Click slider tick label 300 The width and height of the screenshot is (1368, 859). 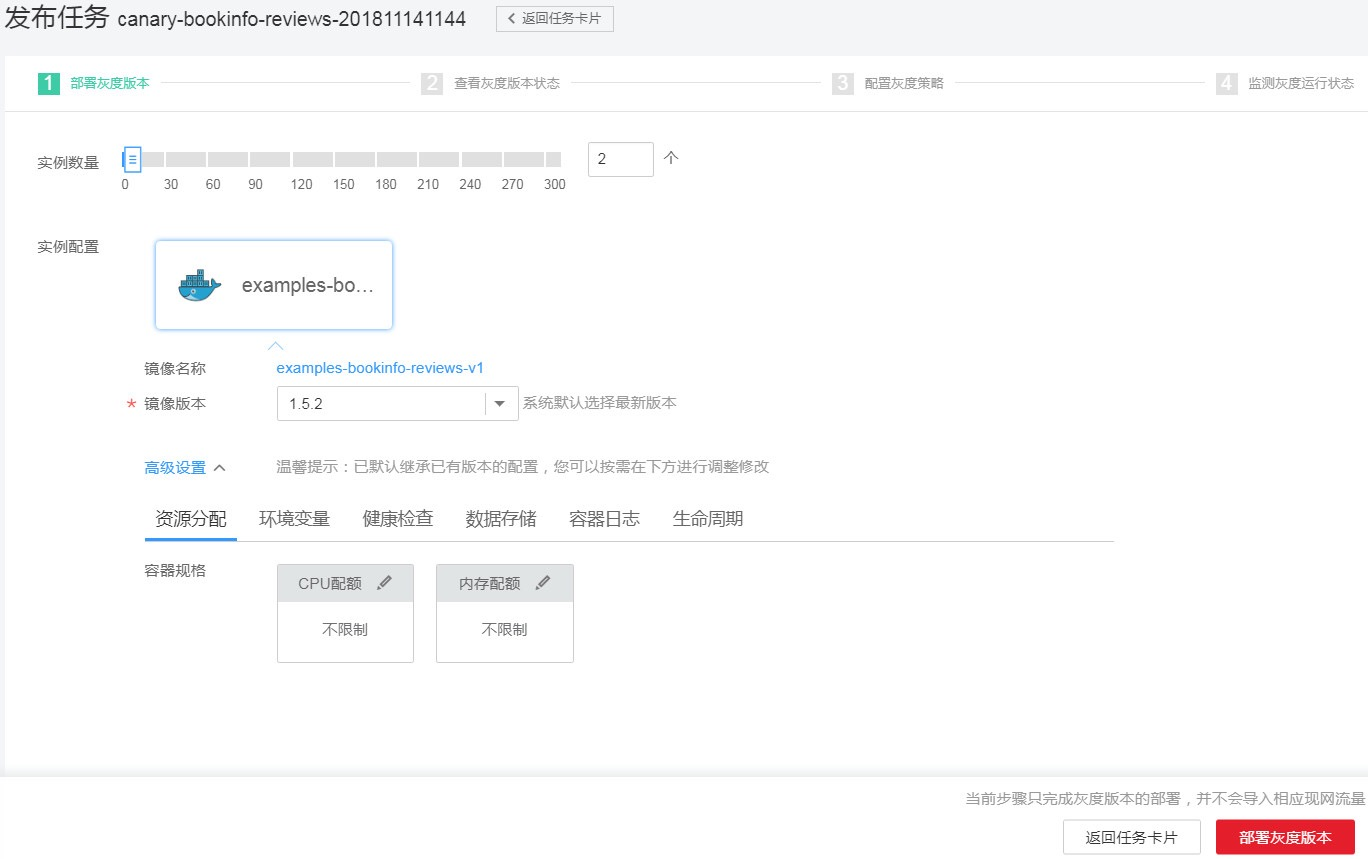tap(554, 184)
